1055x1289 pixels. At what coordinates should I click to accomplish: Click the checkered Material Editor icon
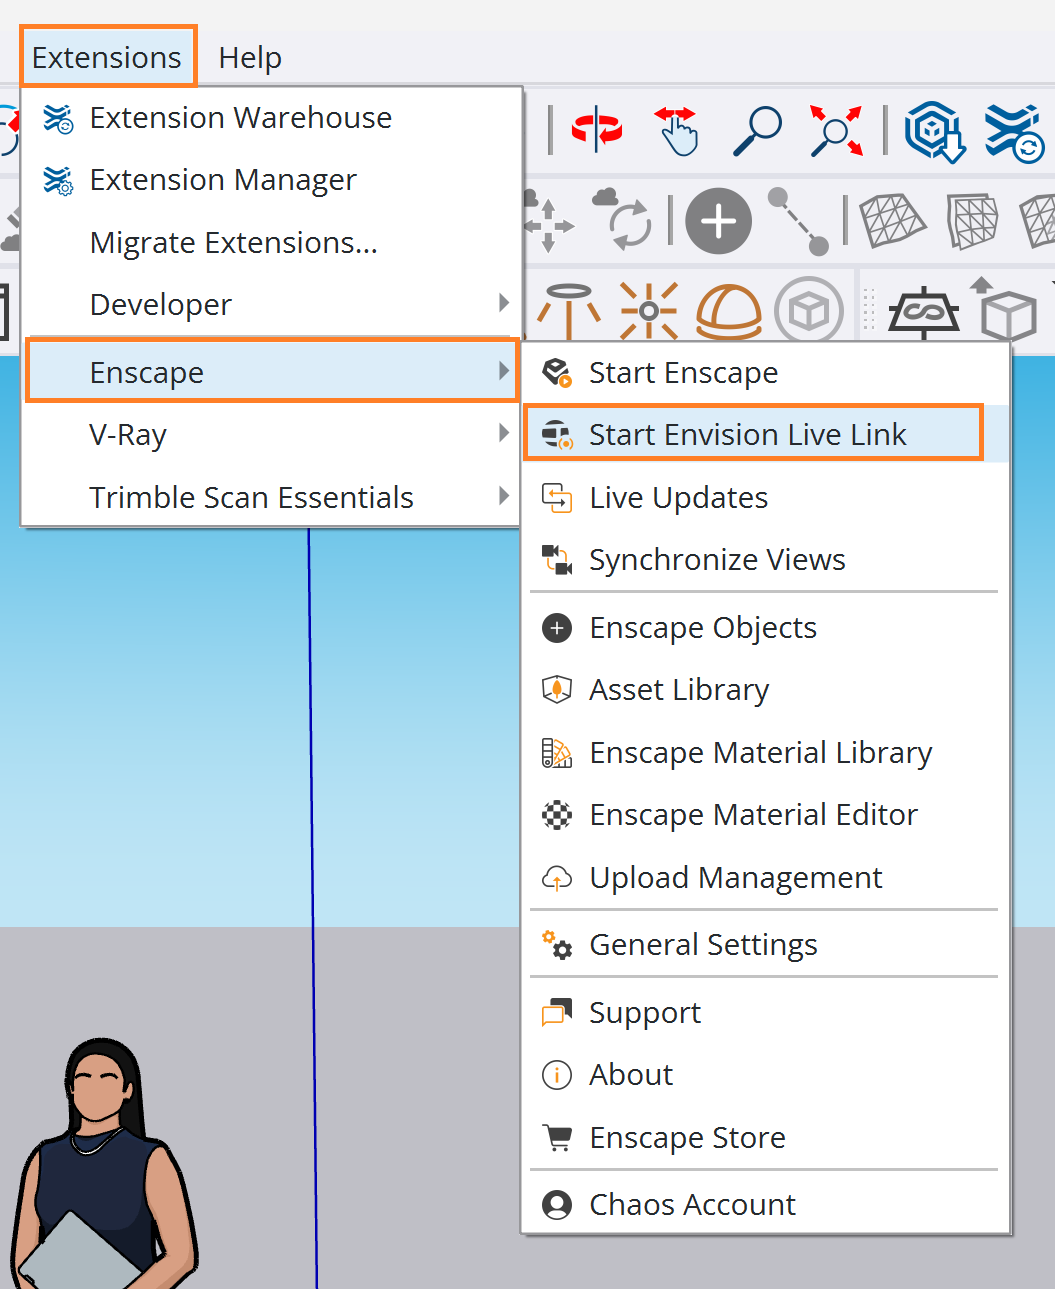(x=557, y=815)
